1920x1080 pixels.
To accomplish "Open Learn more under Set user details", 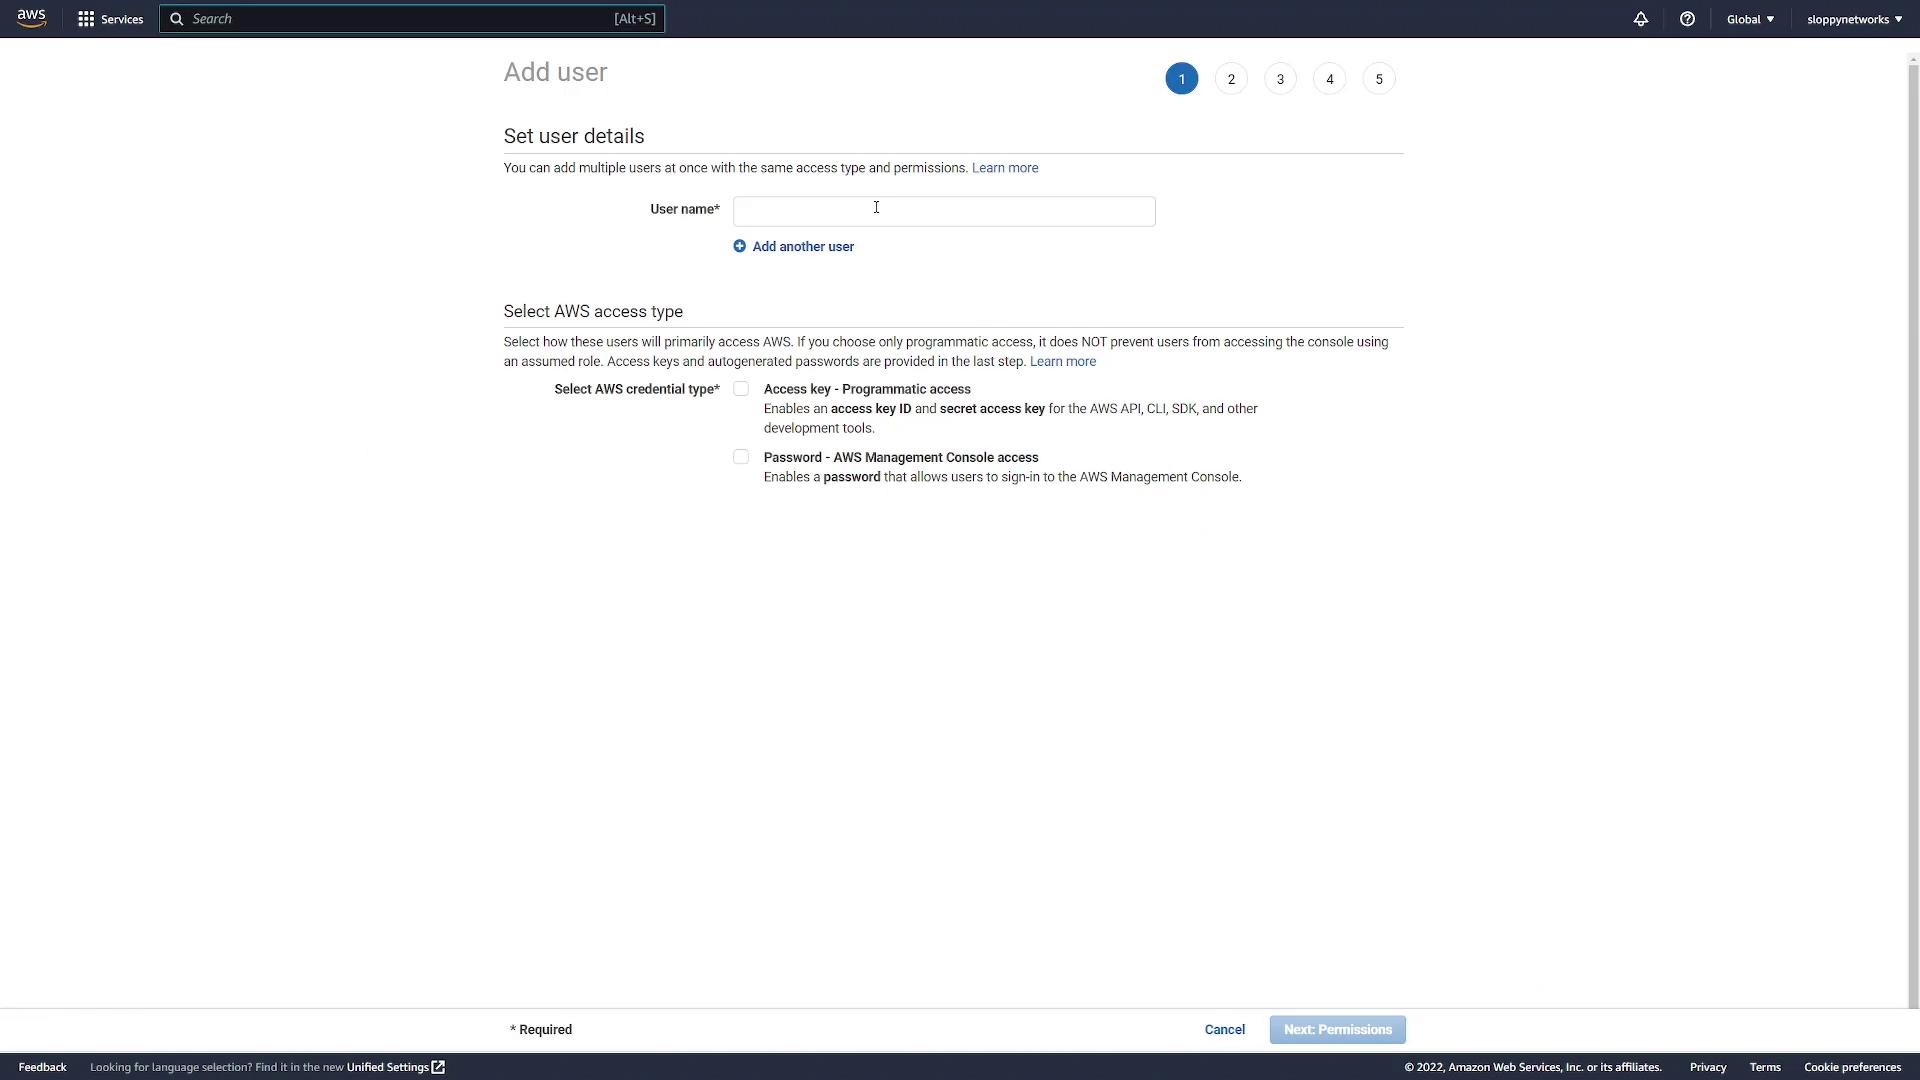I will [x=1005, y=168].
